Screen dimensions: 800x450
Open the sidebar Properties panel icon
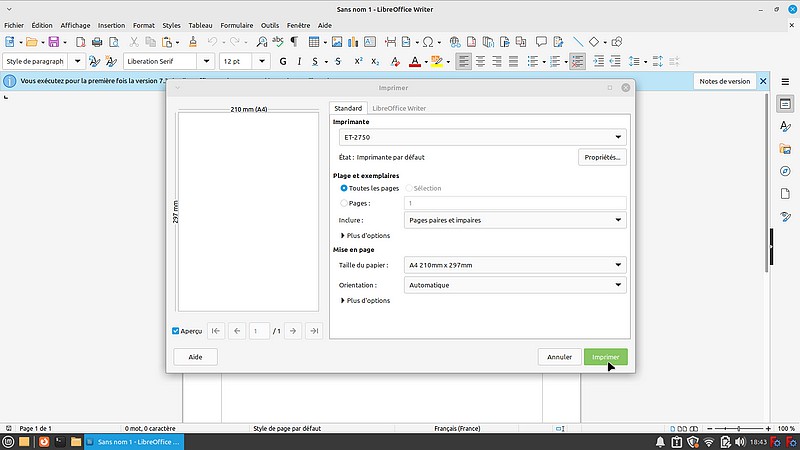click(x=785, y=104)
